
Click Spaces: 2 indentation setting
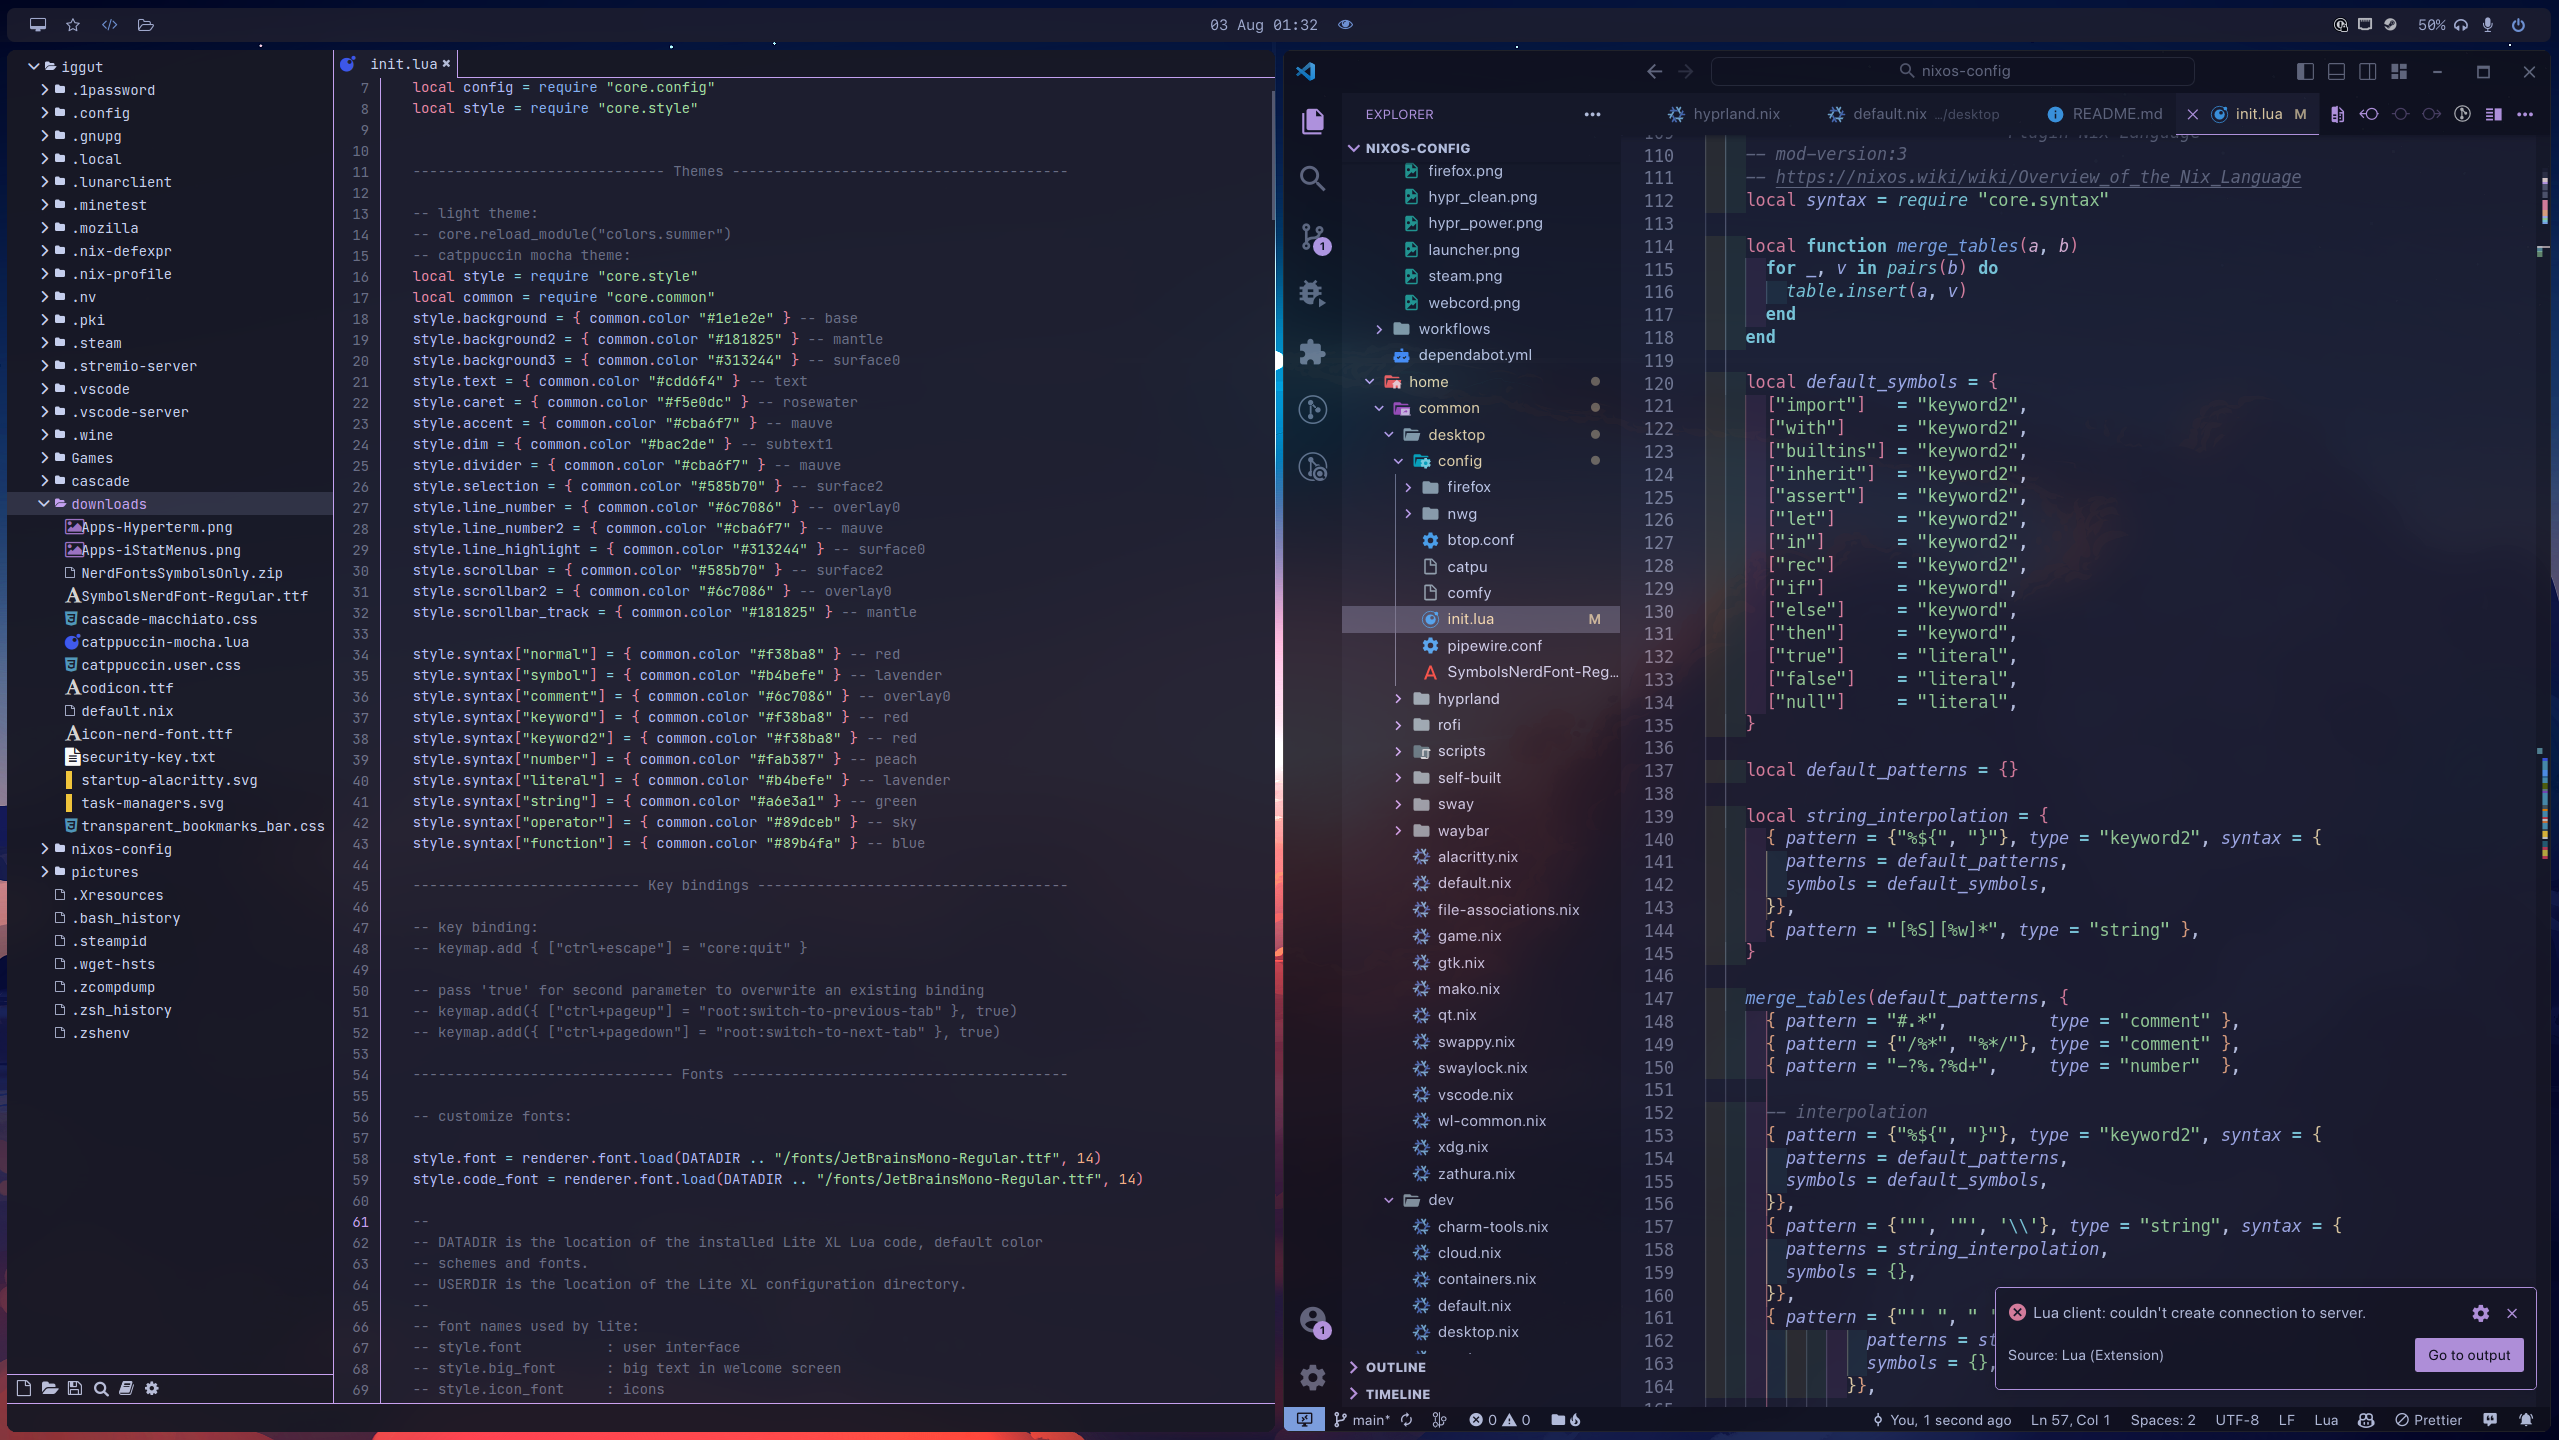click(2163, 1419)
